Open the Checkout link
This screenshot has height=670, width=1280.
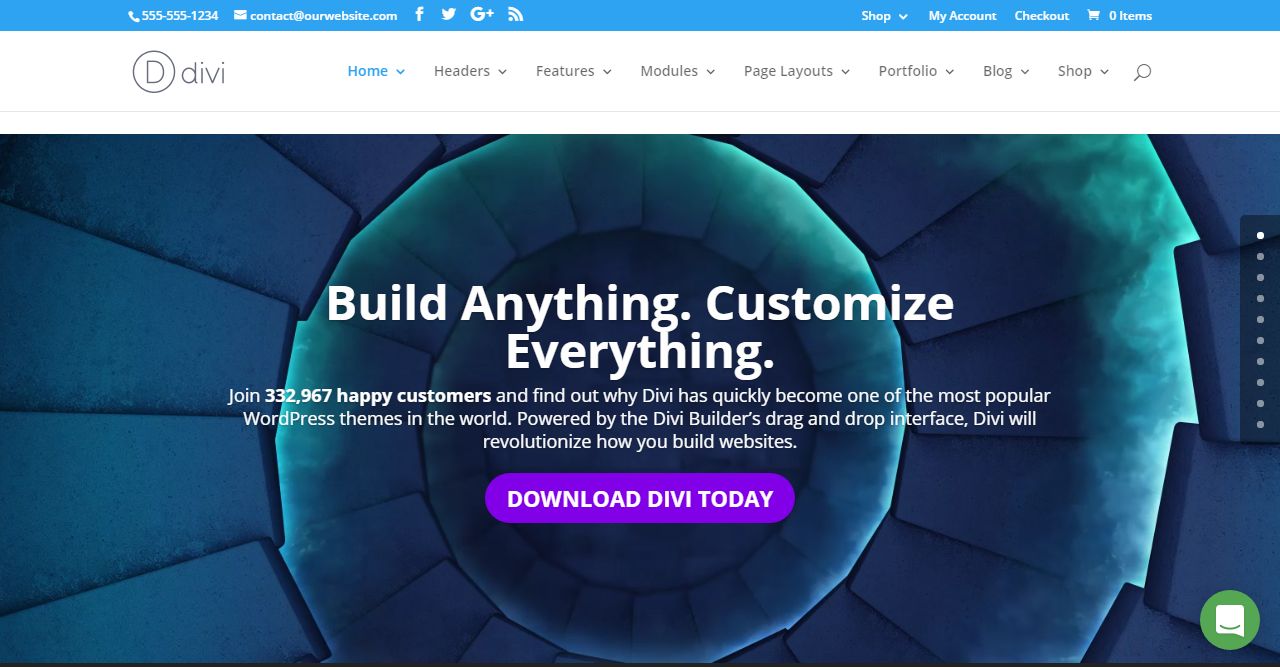(x=1041, y=15)
